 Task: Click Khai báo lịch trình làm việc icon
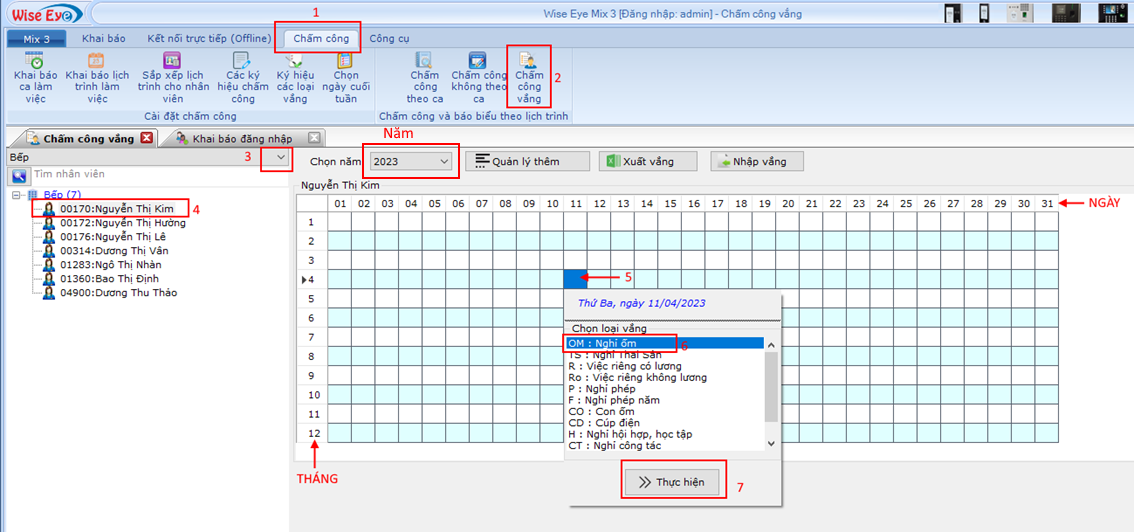tap(97, 62)
